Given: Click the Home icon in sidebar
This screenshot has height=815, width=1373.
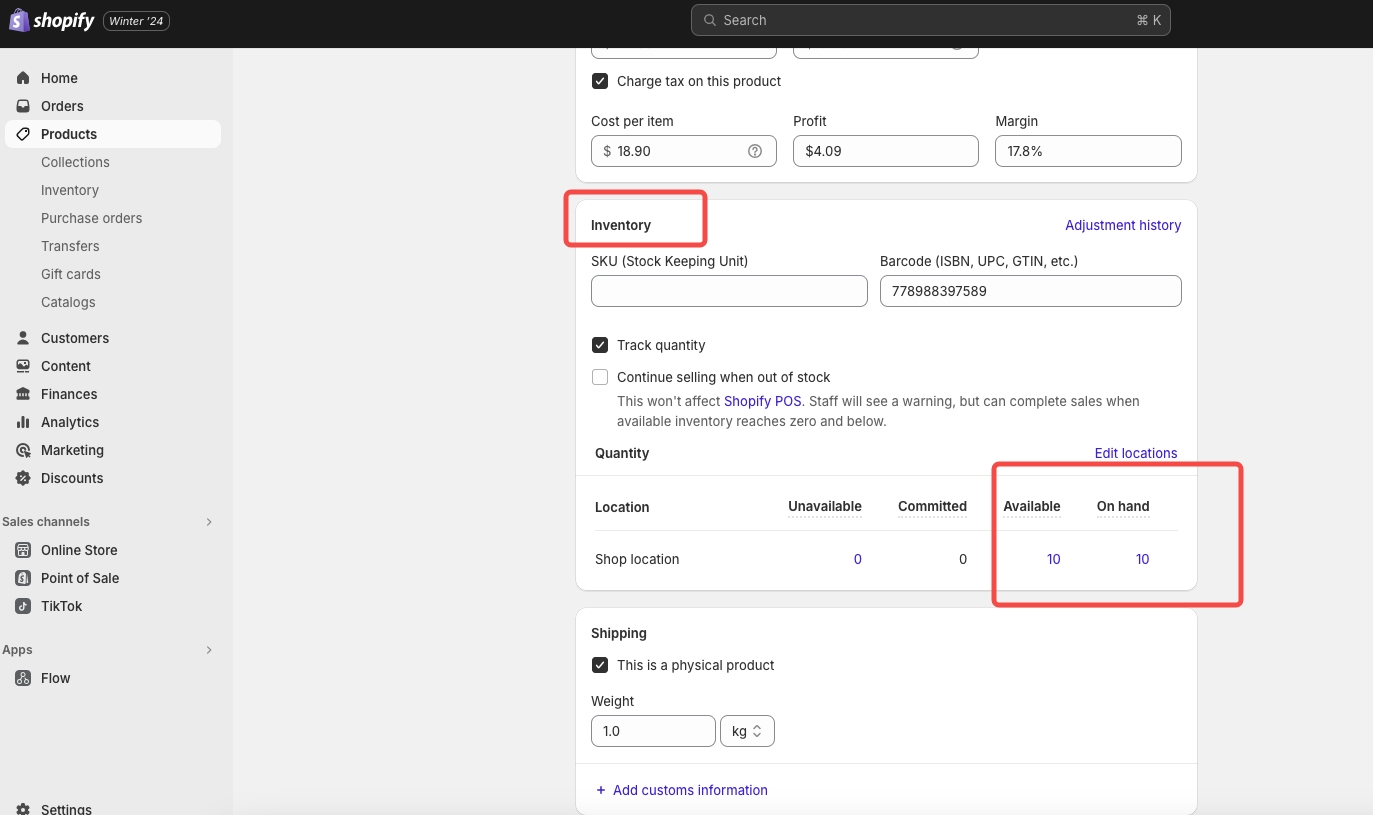Looking at the screenshot, I should (23, 78).
